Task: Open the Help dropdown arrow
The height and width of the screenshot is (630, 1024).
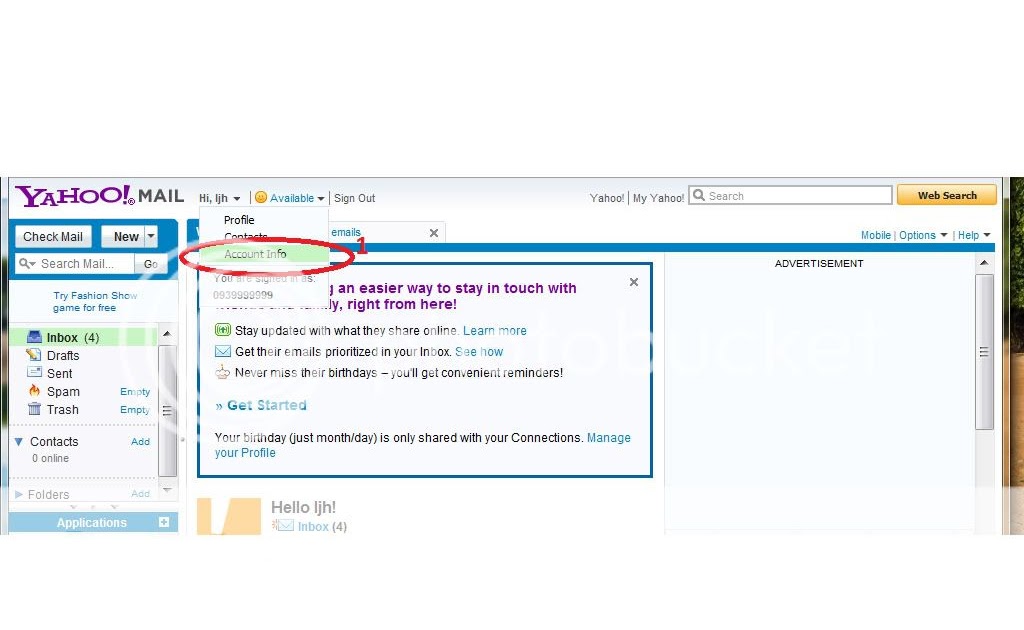Action: point(987,235)
